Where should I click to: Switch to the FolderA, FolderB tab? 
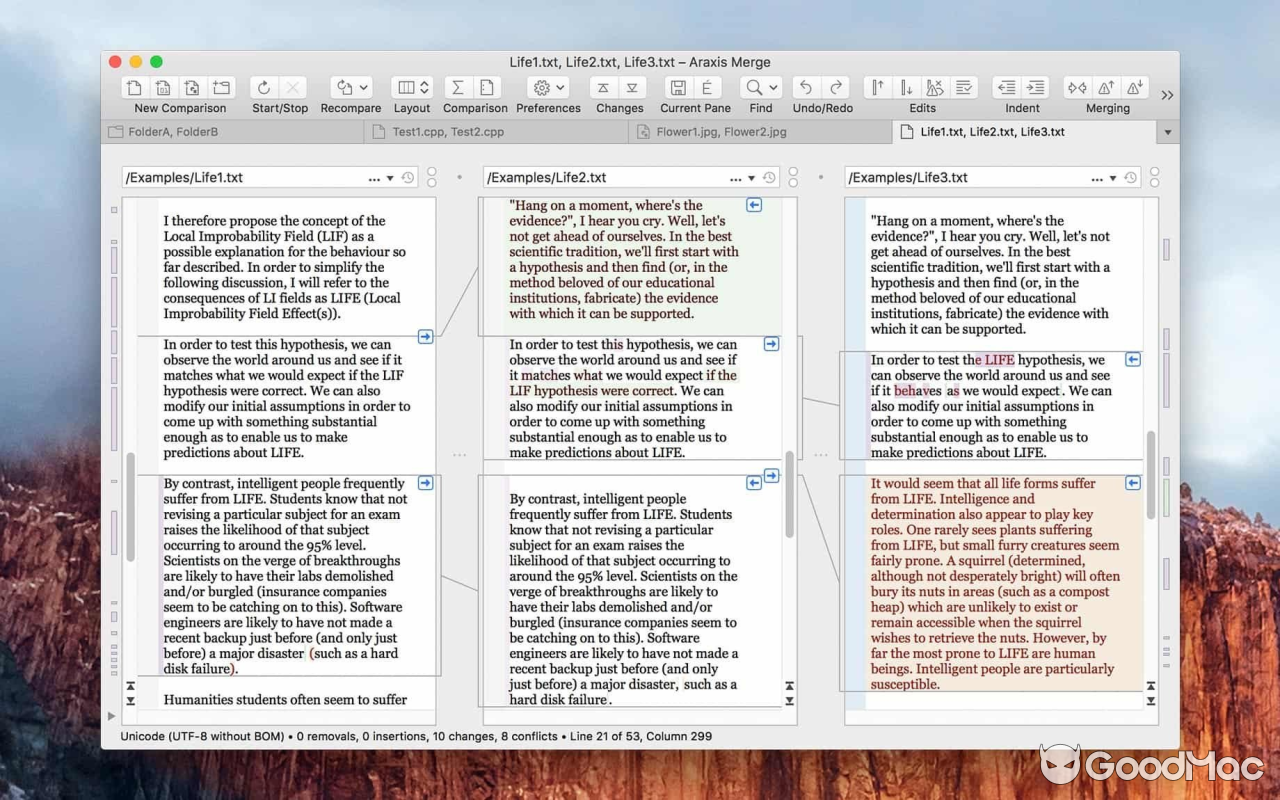173,132
